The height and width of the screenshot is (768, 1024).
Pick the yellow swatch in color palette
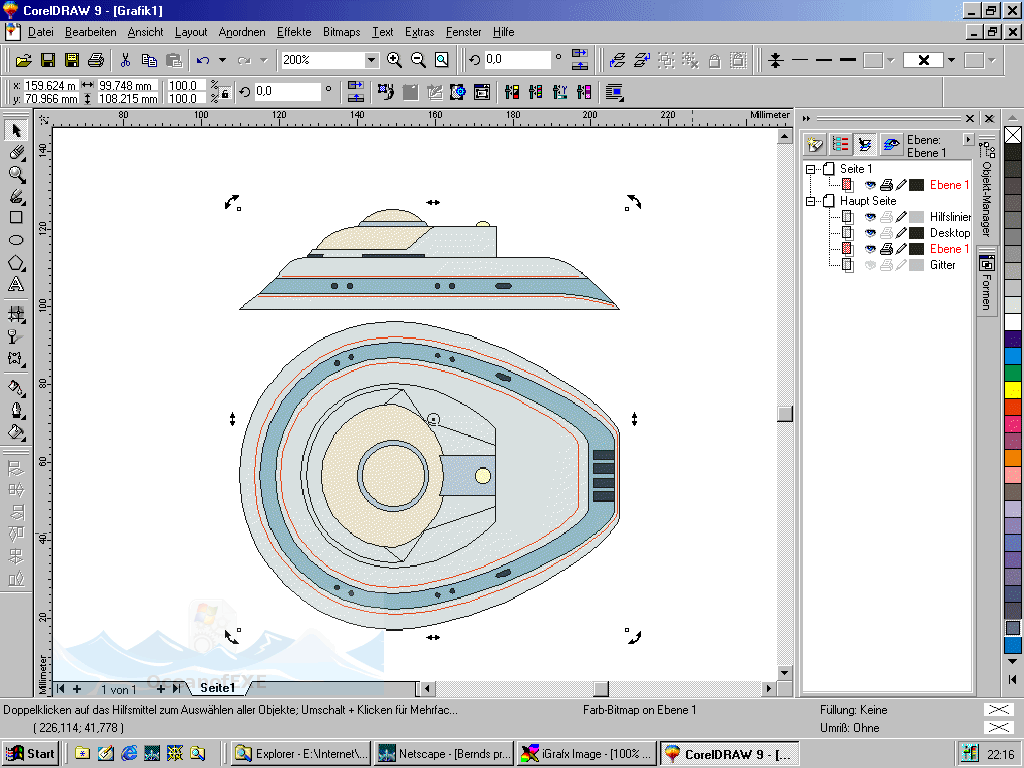1012,389
